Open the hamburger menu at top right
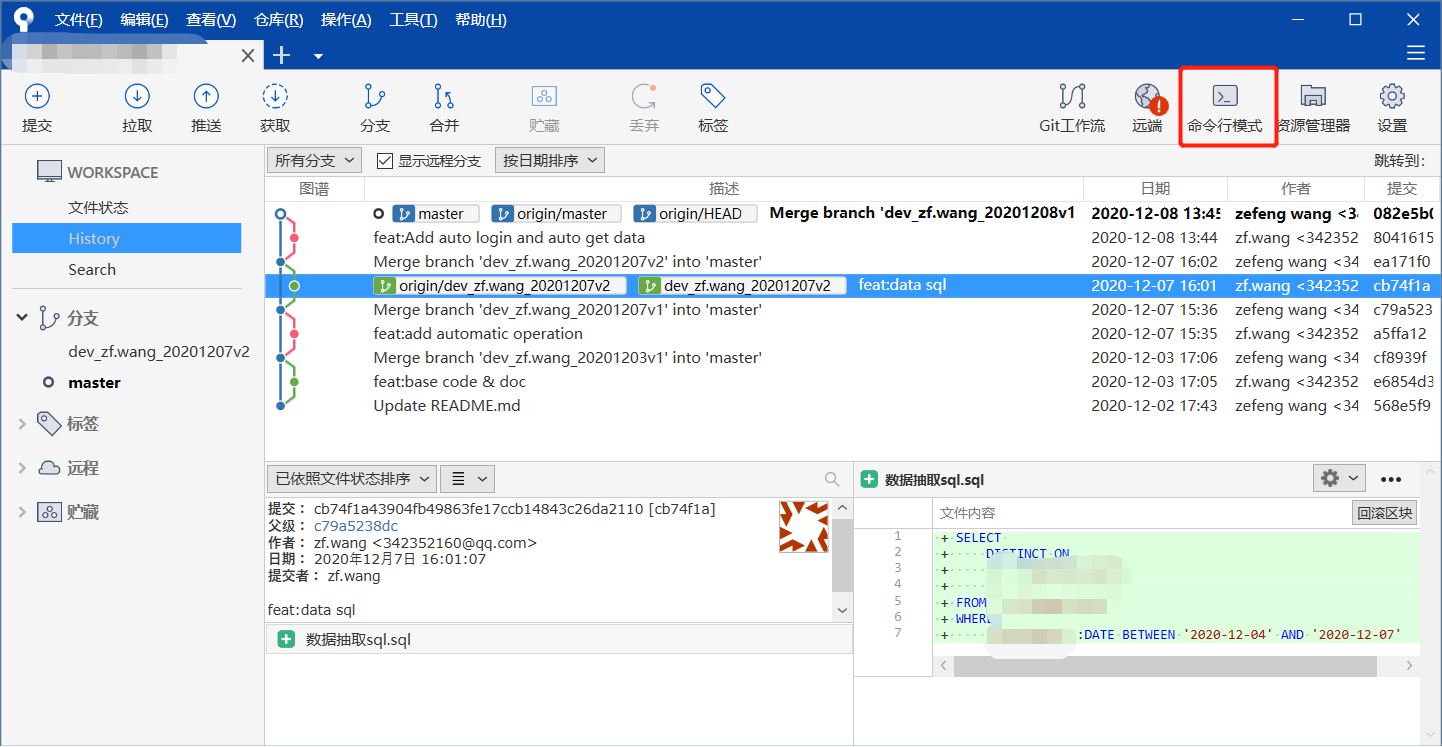Viewport: 1442px width, 747px height. (x=1415, y=53)
